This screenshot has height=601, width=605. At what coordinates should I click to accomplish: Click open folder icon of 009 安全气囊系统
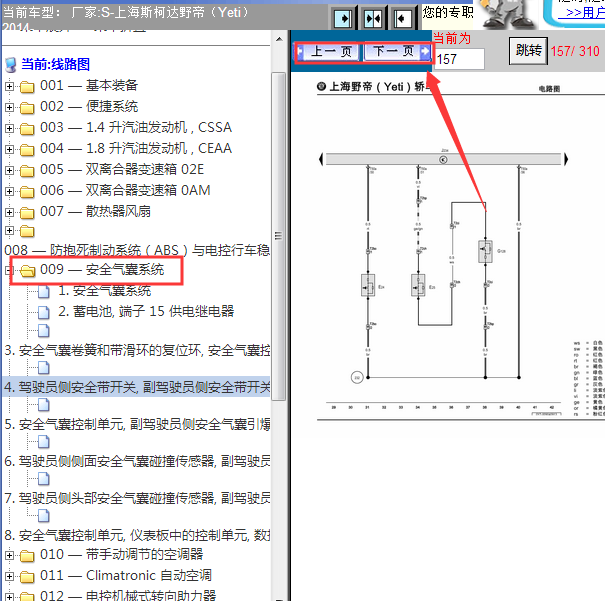(x=28, y=270)
